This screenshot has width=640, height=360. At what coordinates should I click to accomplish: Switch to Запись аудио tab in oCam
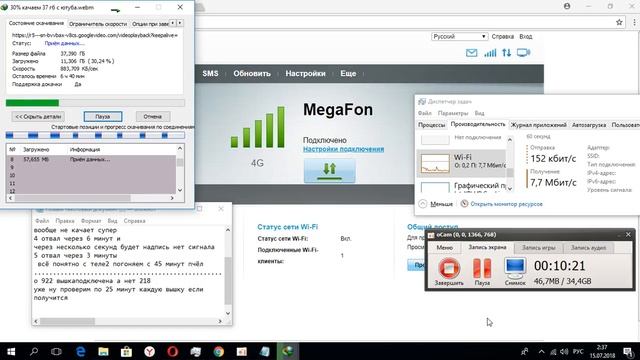[x=588, y=247]
